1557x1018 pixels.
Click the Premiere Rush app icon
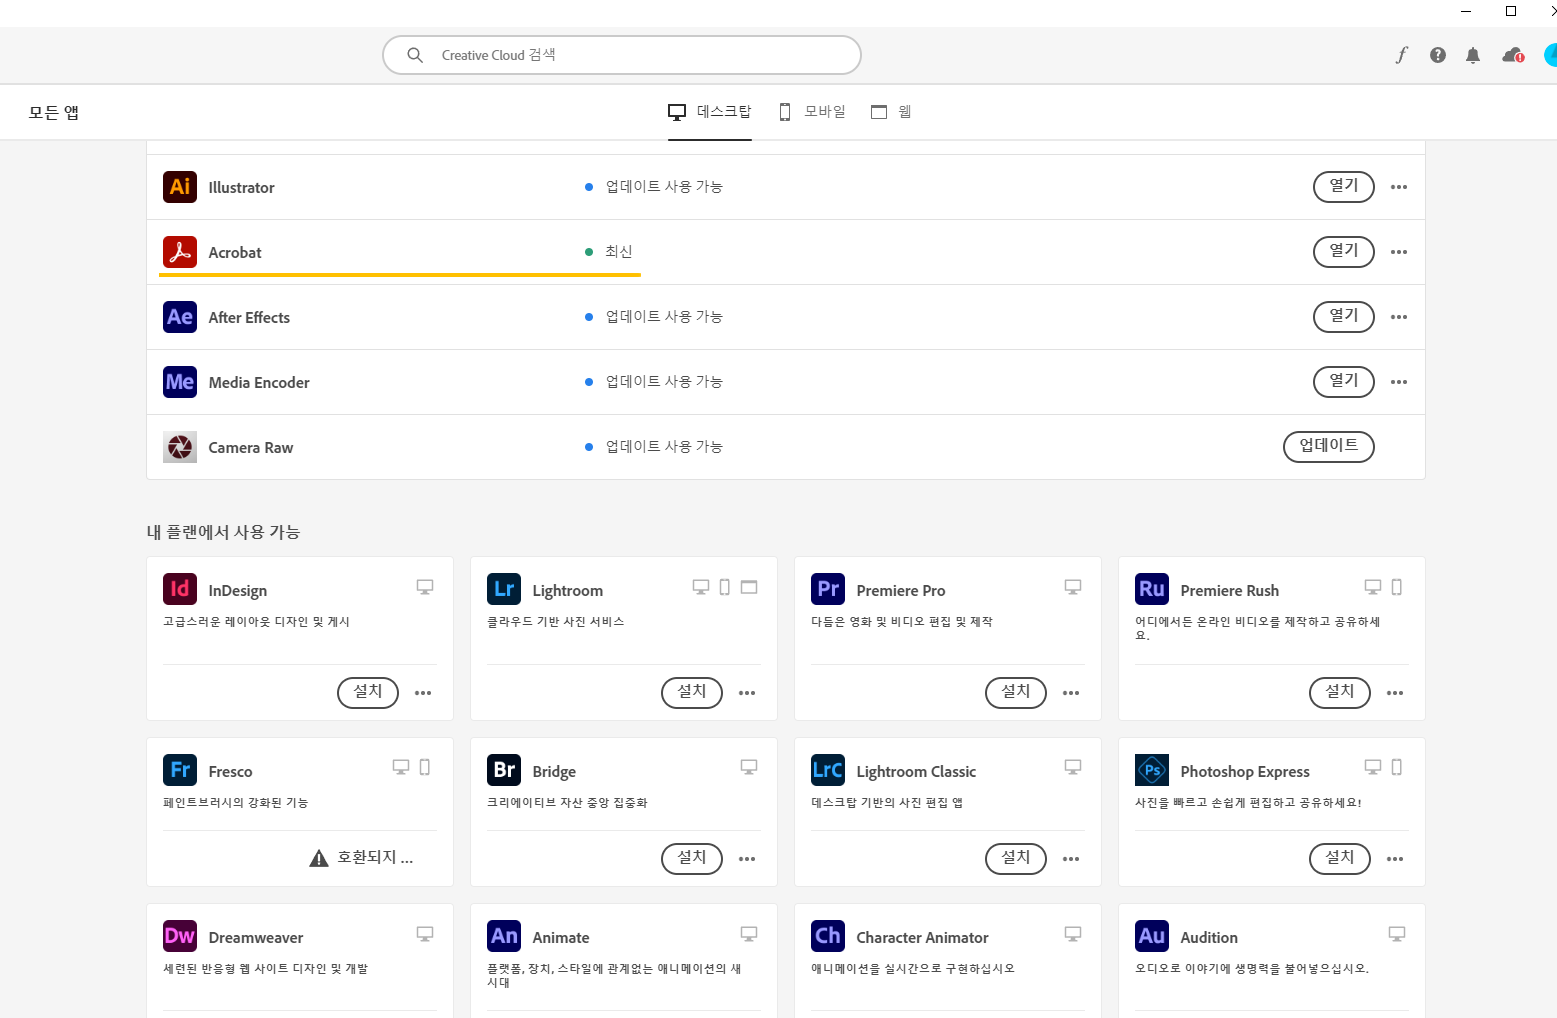pos(1152,589)
